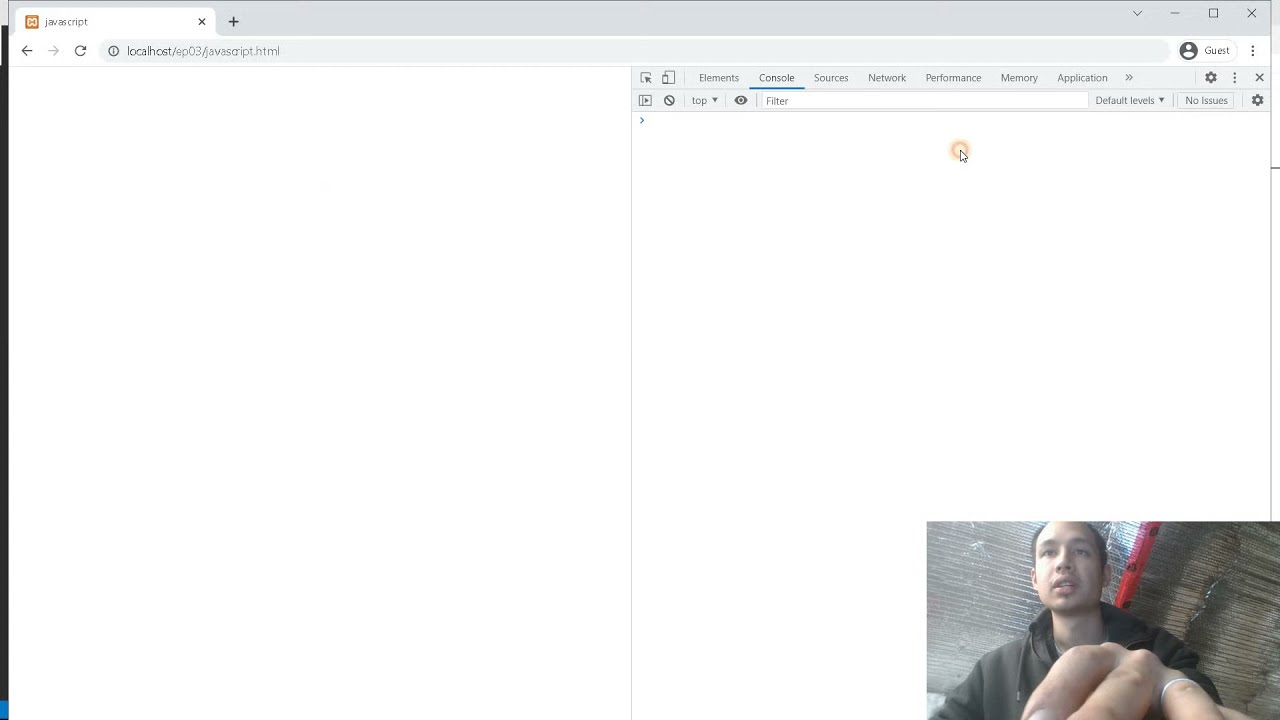Viewport: 1280px width, 720px height.
Task: Close the javascript browser tab
Action: (202, 22)
